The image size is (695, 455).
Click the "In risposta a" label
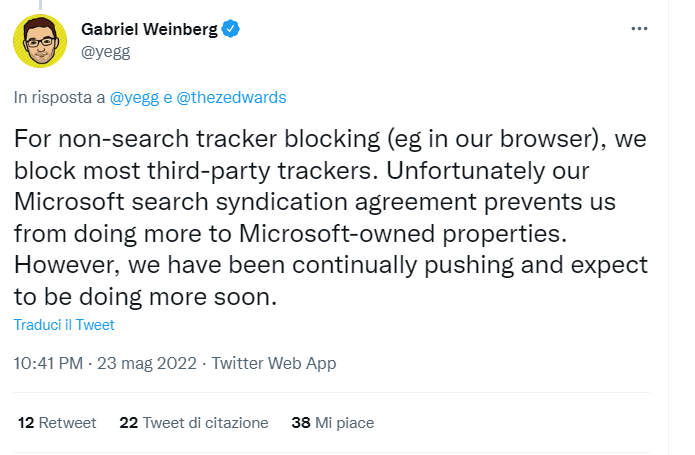point(59,97)
